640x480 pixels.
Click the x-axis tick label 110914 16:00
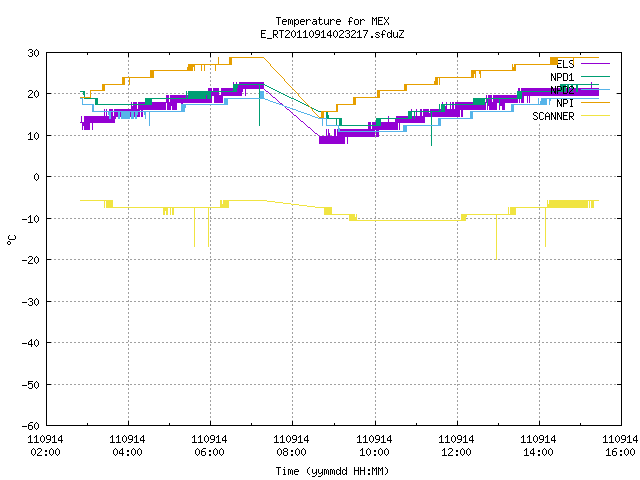tap(620, 446)
